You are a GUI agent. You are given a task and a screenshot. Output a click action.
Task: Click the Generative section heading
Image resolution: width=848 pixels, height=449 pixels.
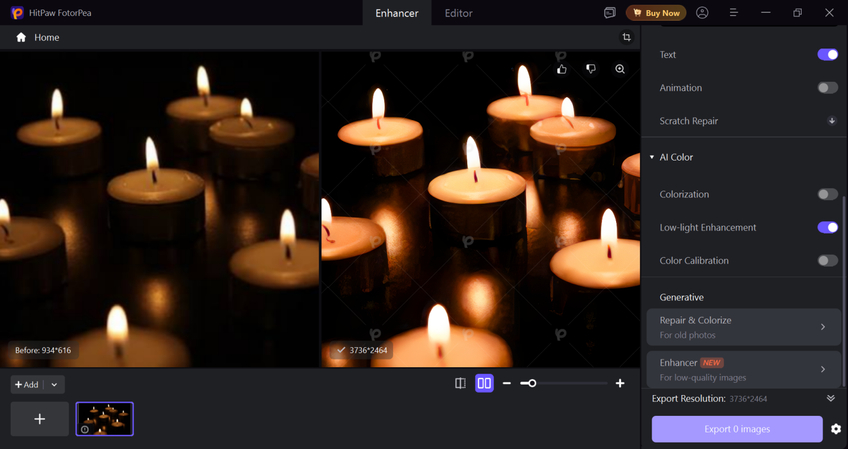[681, 298]
